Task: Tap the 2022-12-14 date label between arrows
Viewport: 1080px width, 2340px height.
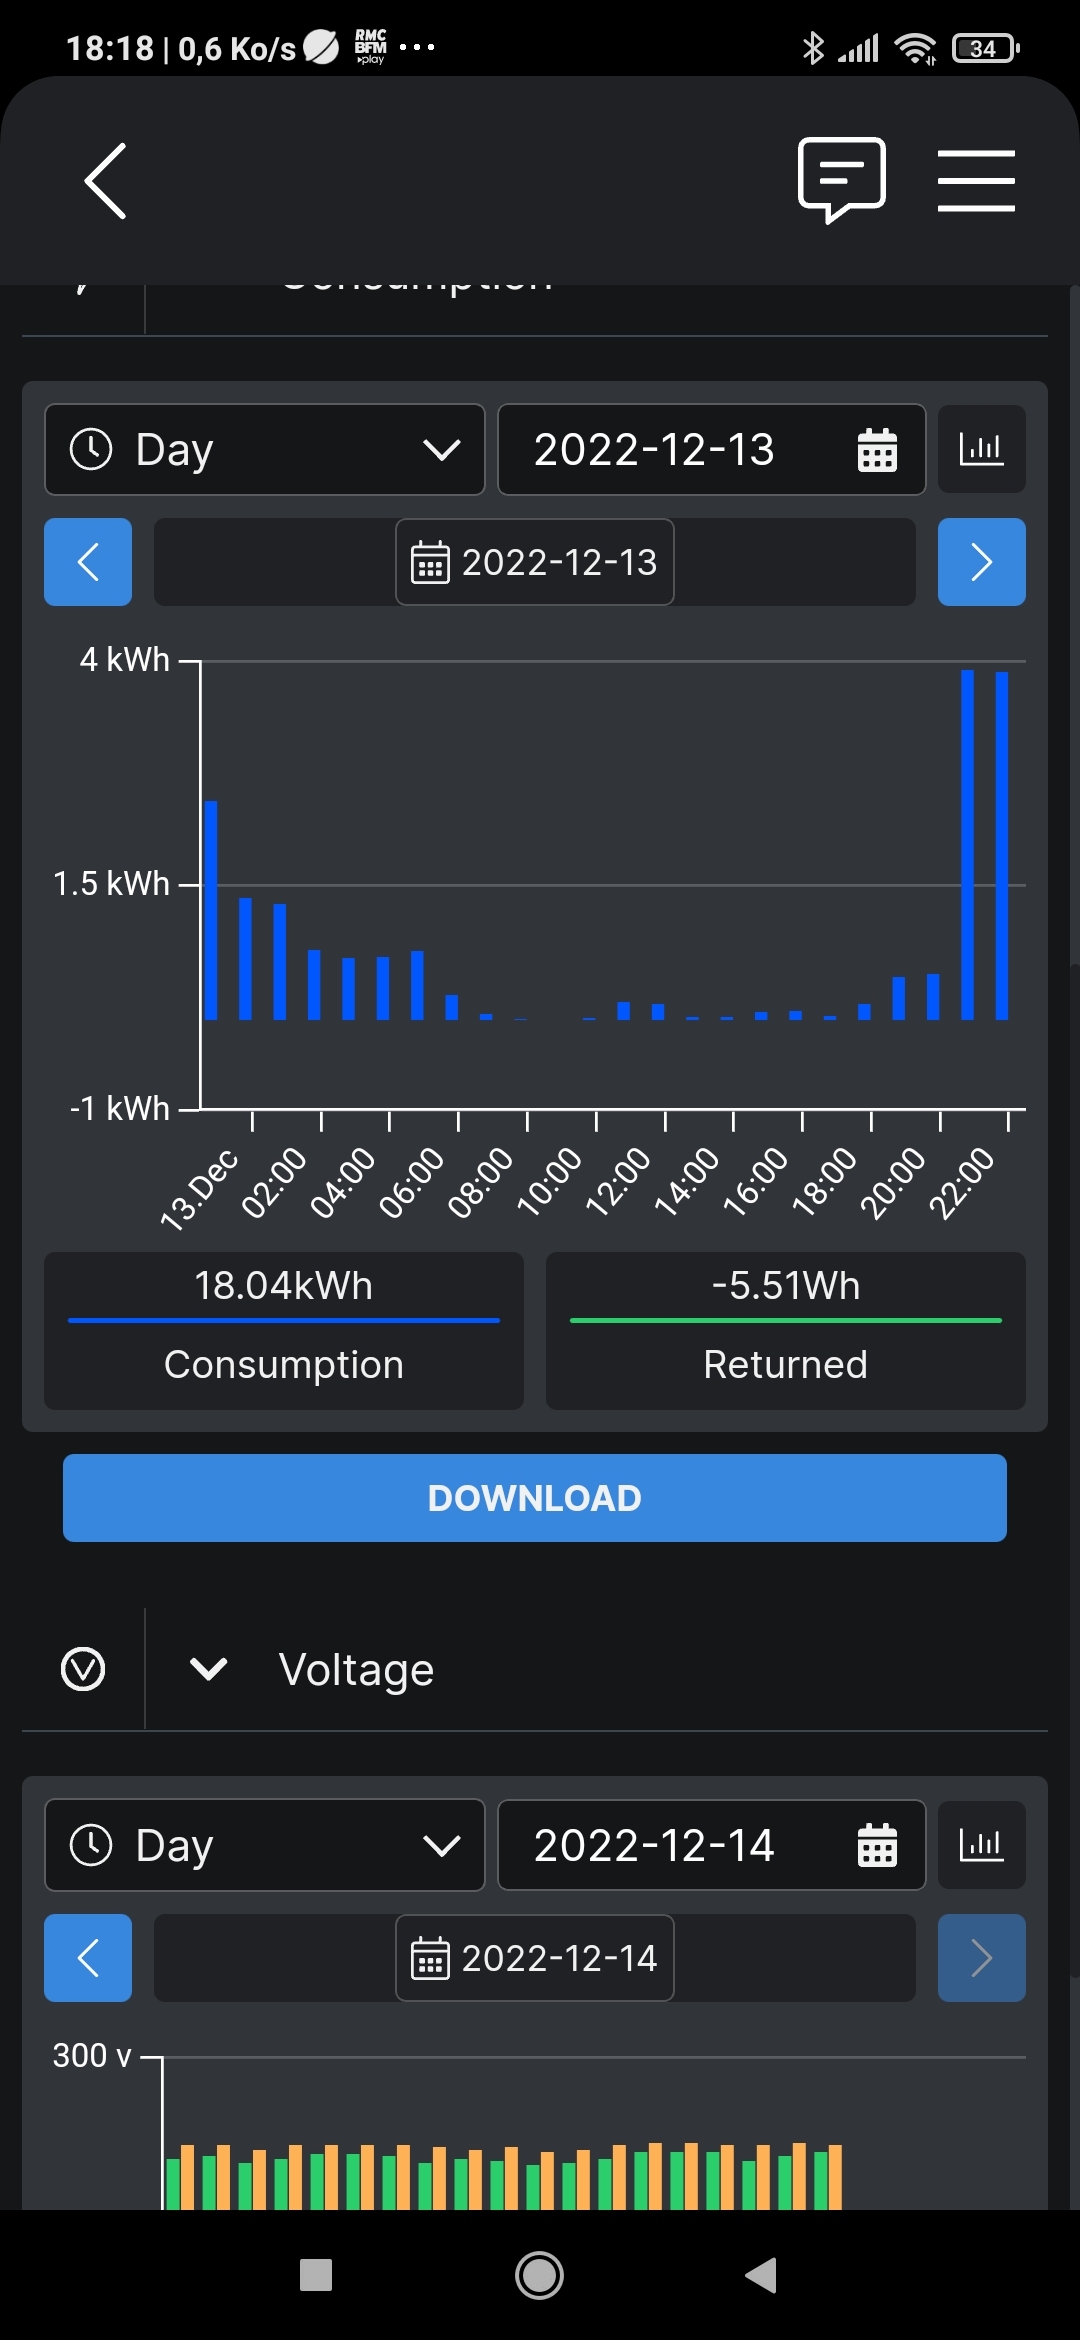Action: [535, 1958]
